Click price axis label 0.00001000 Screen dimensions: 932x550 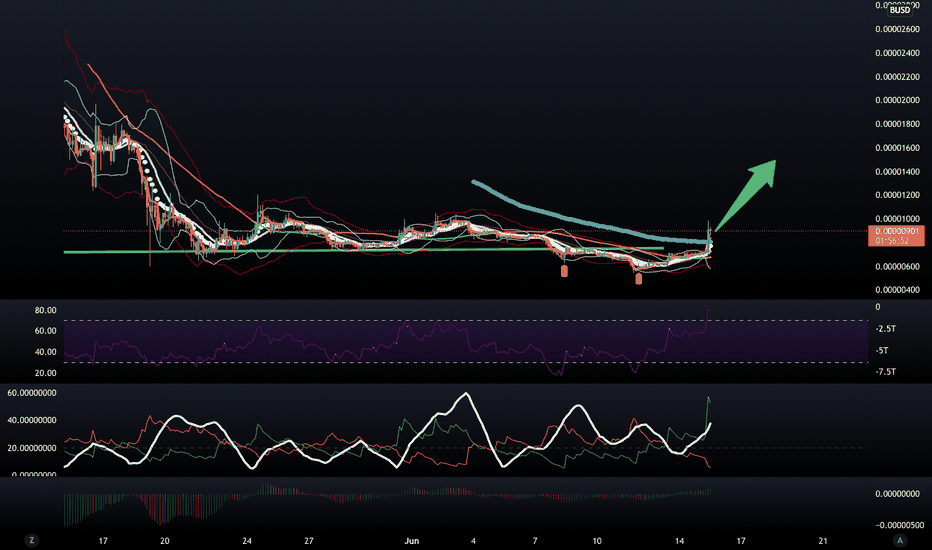click(x=898, y=219)
